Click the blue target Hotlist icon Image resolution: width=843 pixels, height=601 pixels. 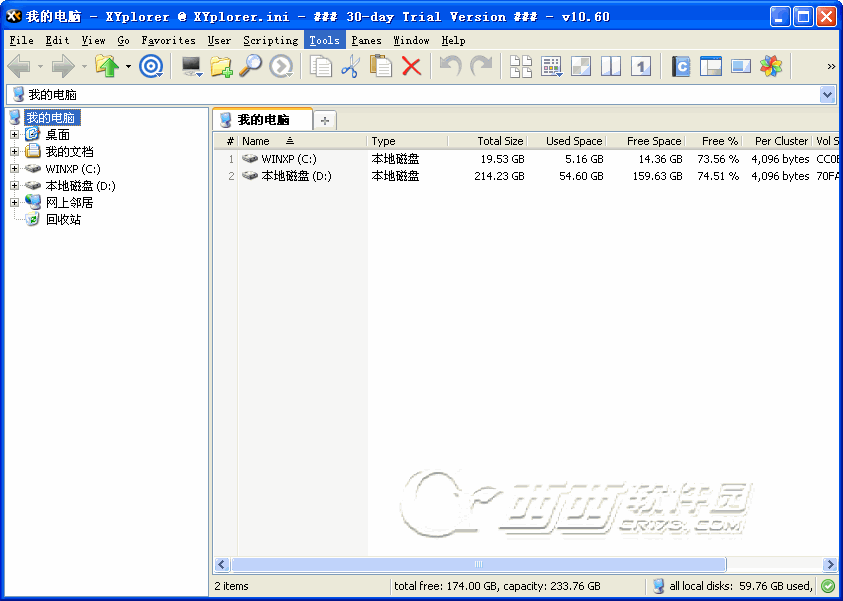click(x=151, y=67)
